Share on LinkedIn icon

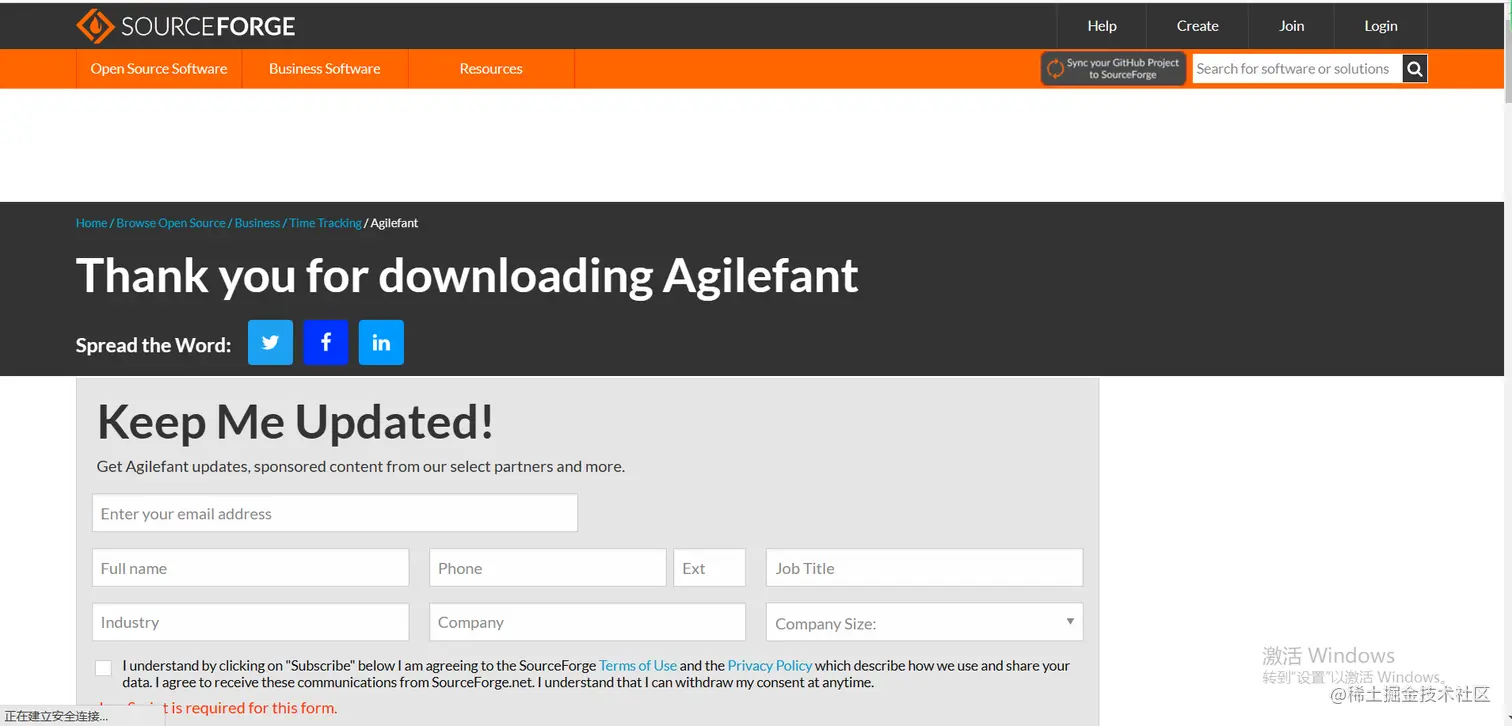coord(381,342)
